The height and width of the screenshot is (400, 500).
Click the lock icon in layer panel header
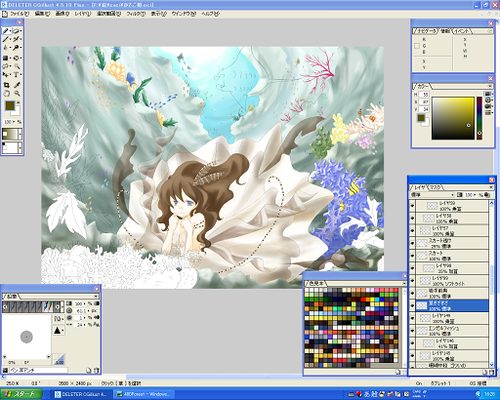pos(487,194)
